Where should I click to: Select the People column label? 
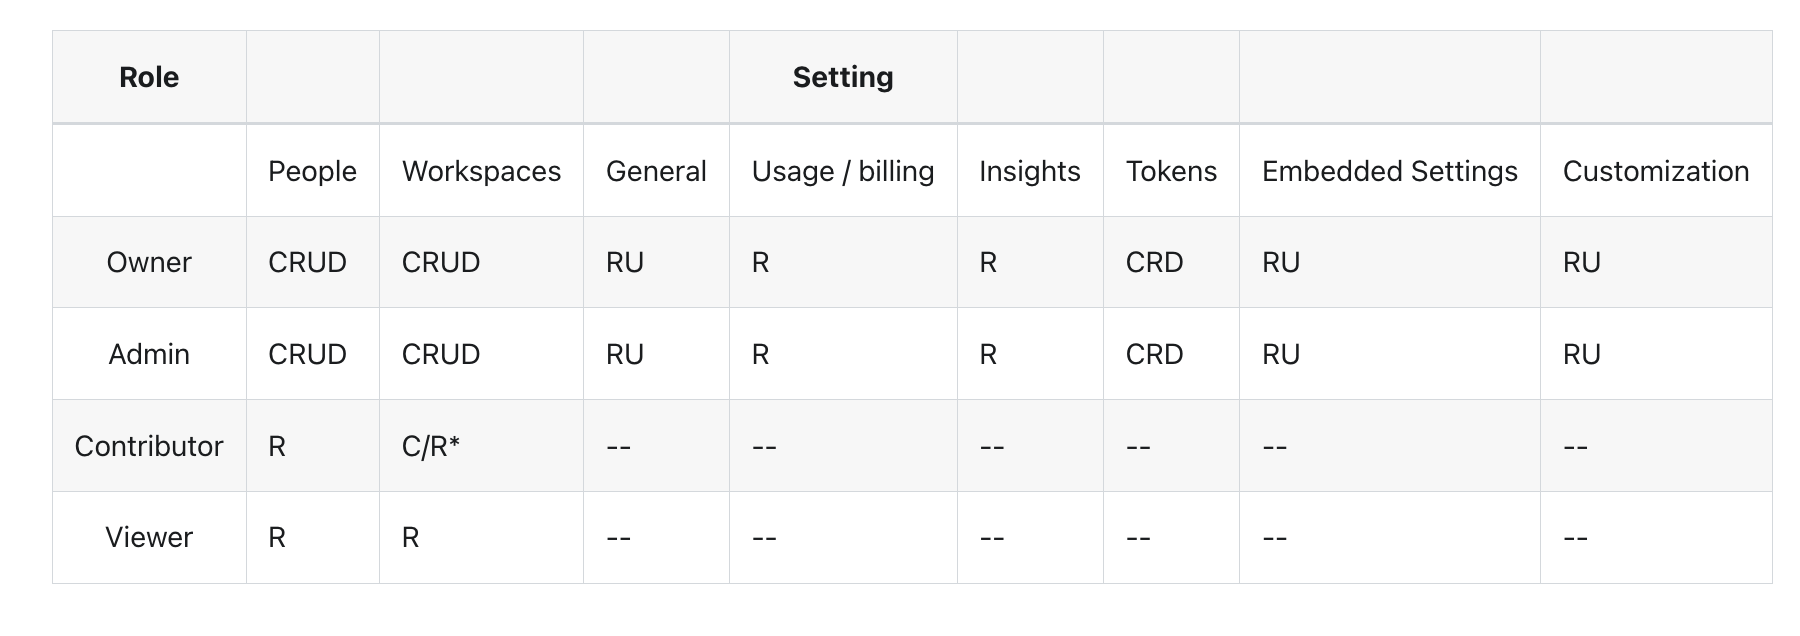click(x=312, y=171)
